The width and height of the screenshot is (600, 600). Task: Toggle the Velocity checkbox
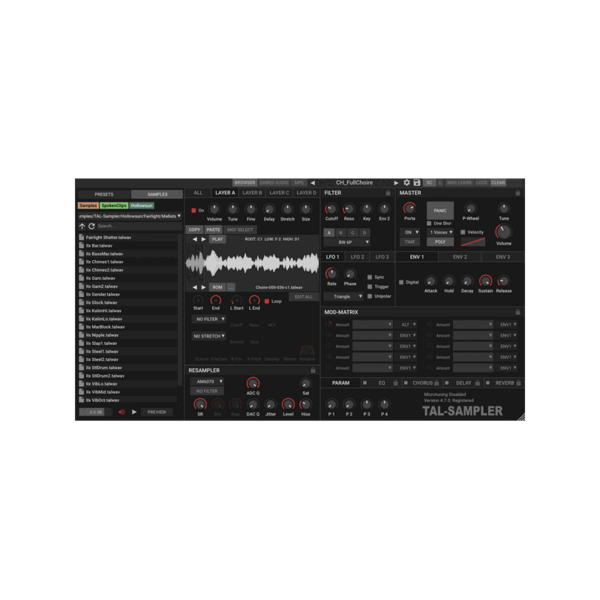(463, 232)
